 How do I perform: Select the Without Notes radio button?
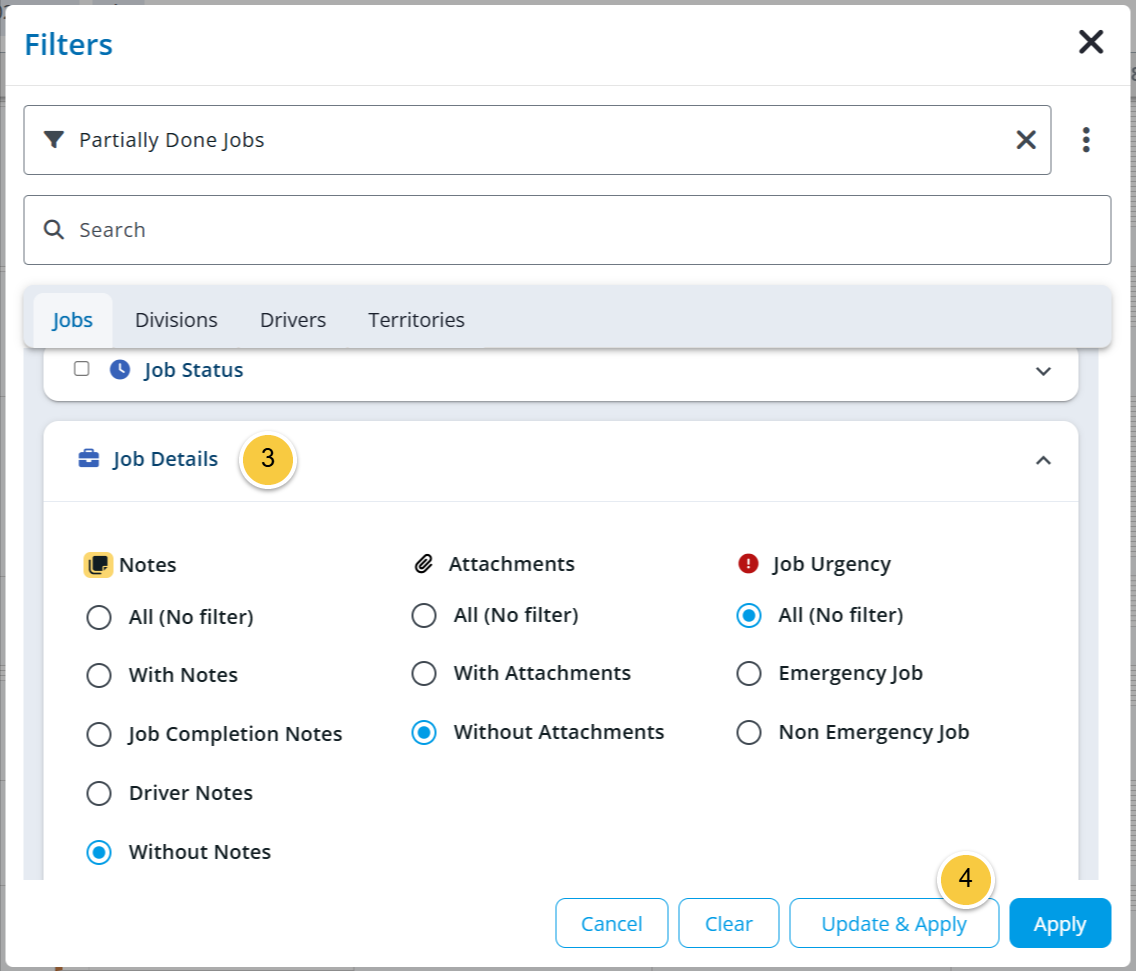[x=99, y=852]
